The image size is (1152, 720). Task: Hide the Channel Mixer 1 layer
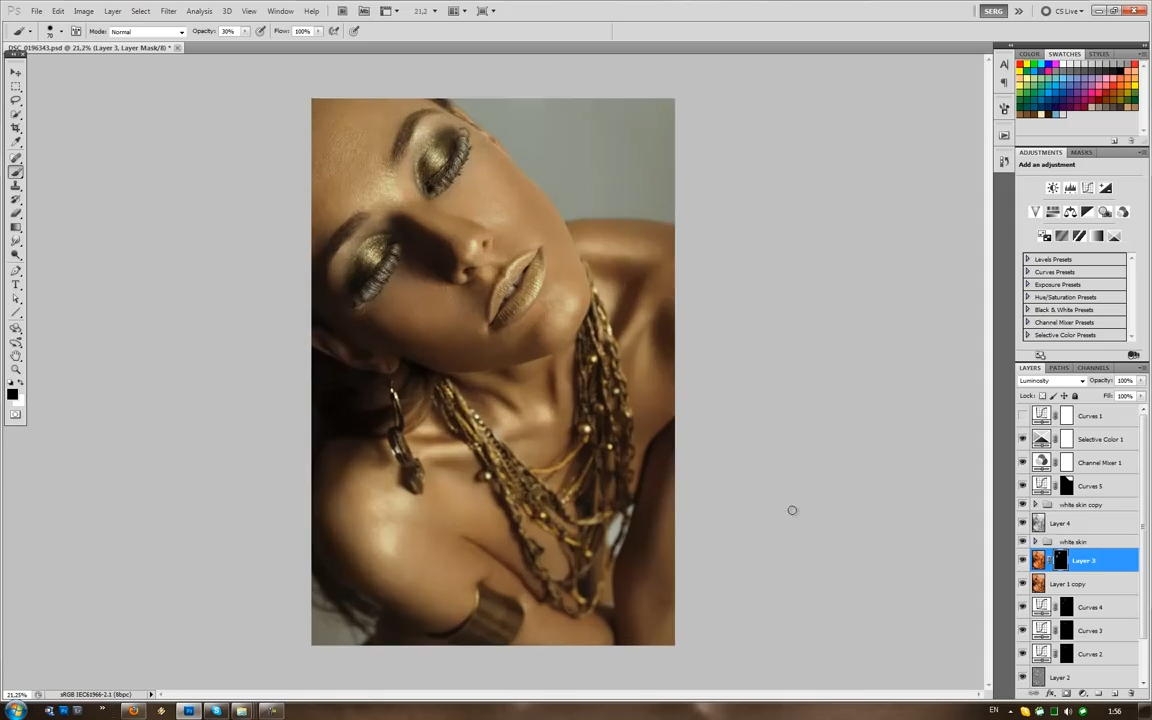pos(1023,463)
